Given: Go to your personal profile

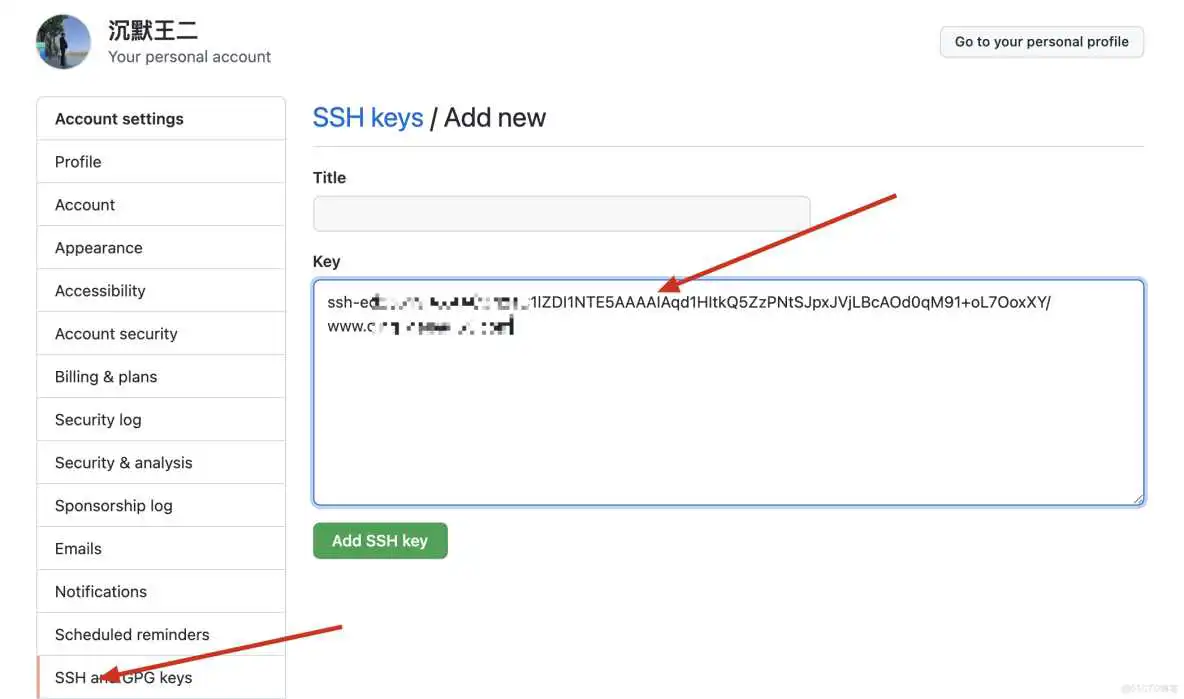Looking at the screenshot, I should click(1041, 41).
